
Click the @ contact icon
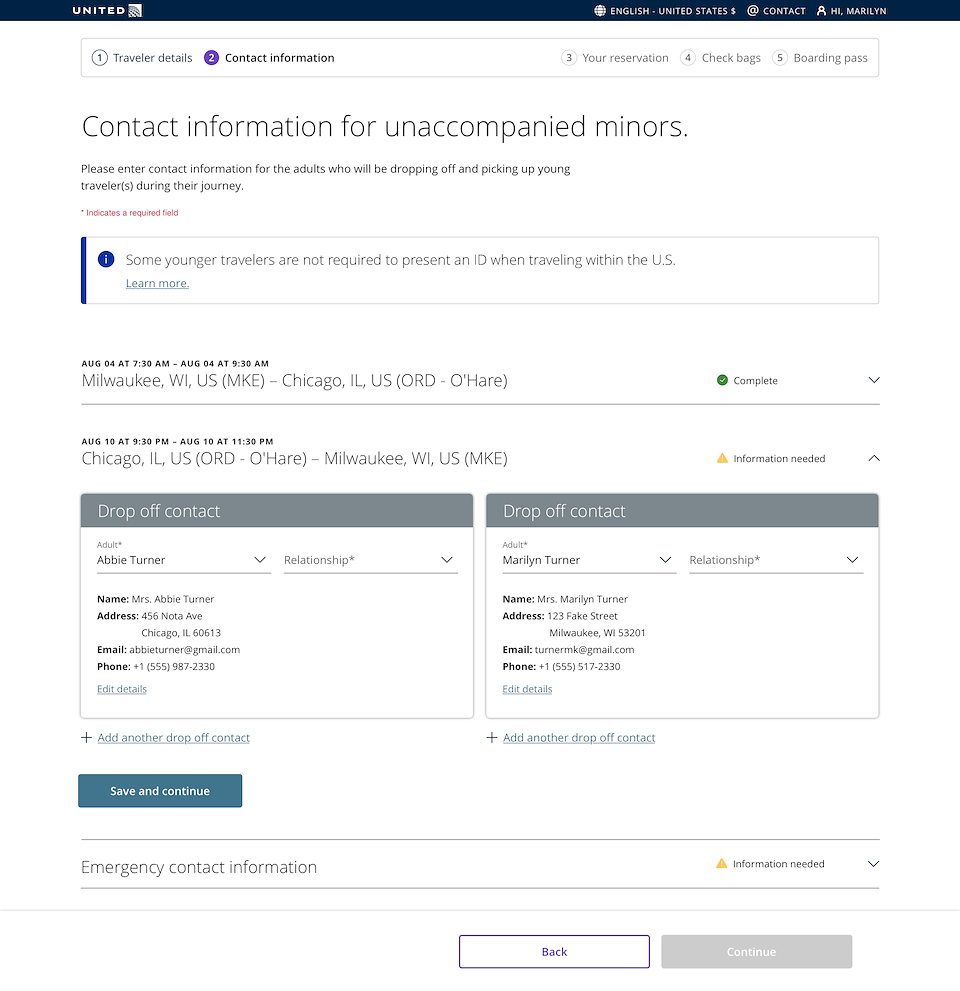click(753, 11)
